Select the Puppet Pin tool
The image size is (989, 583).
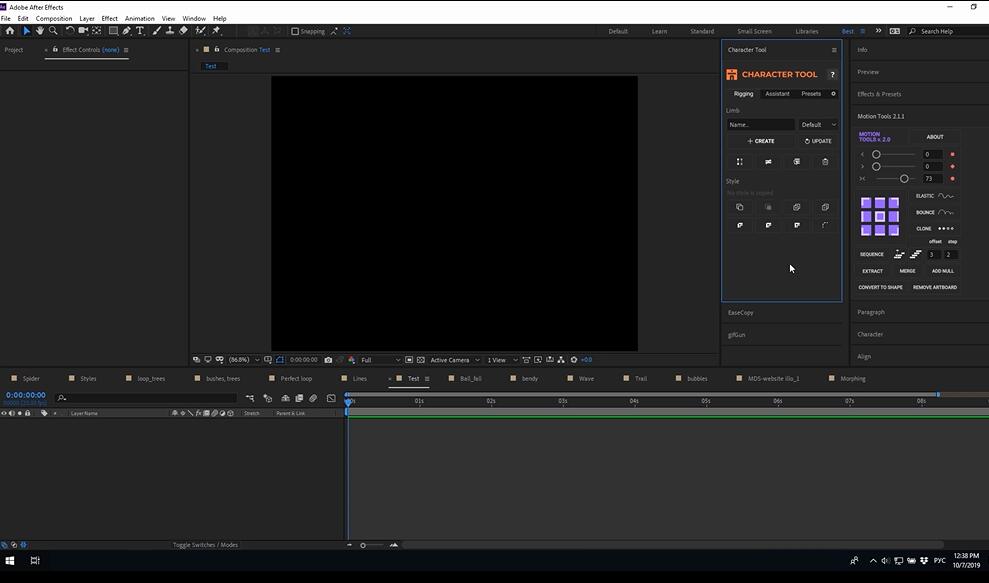click(216, 30)
